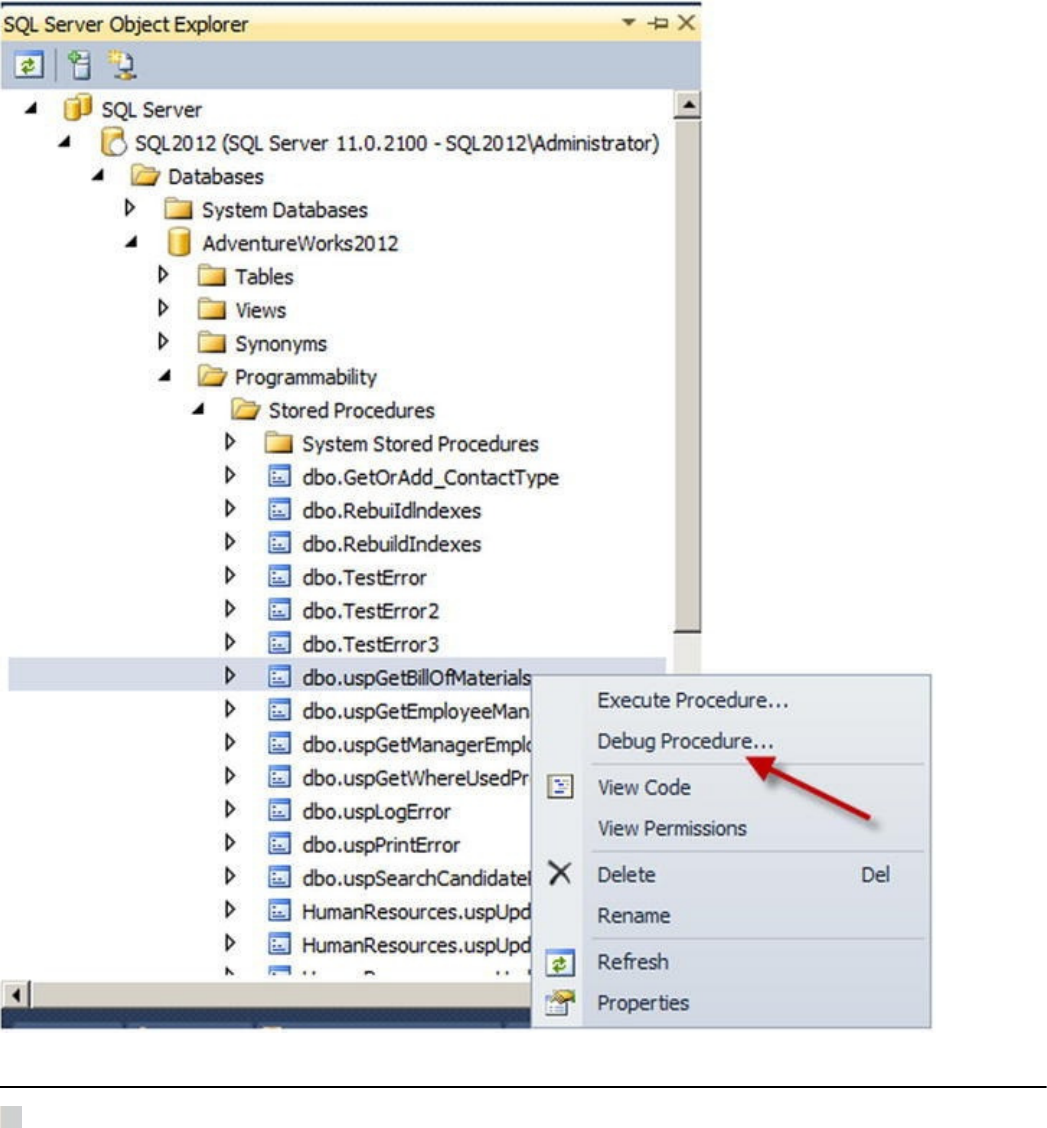
Task: Click the SQL Server root node icon
Action: 77,109
